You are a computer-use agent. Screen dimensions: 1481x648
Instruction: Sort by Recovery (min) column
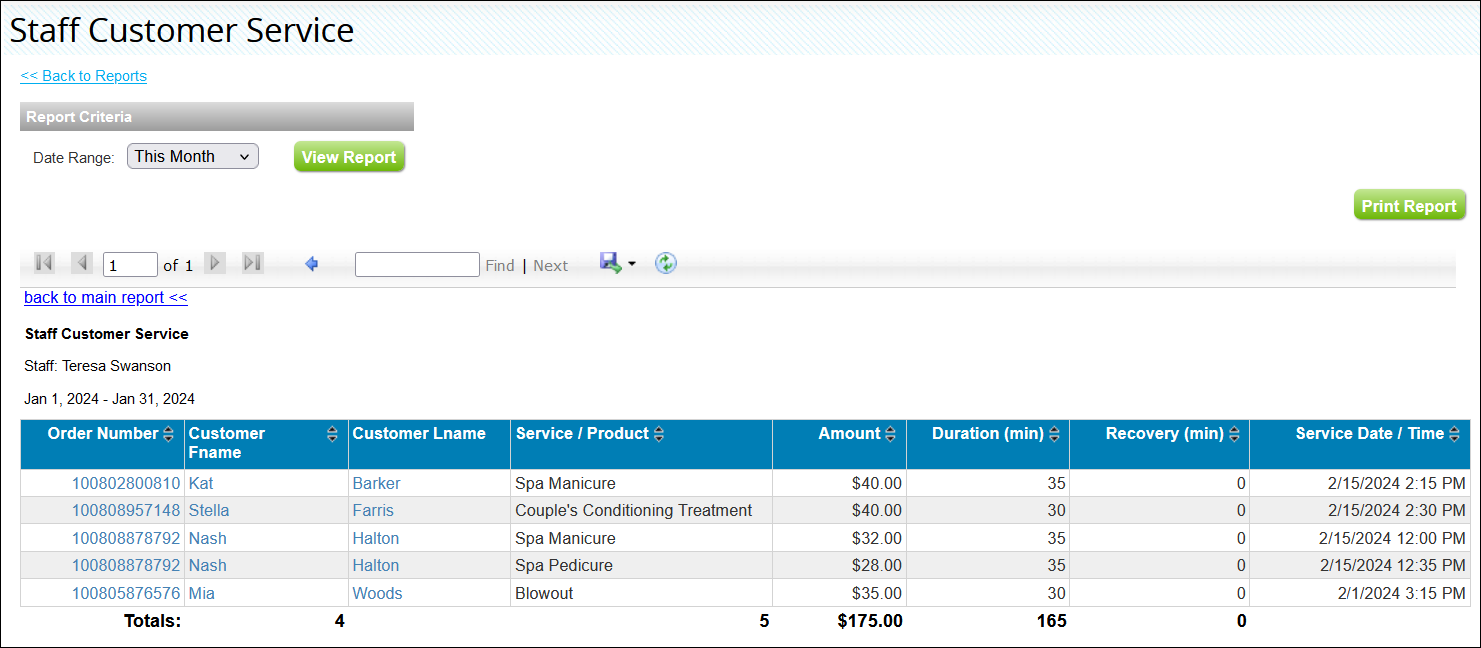click(1234, 434)
